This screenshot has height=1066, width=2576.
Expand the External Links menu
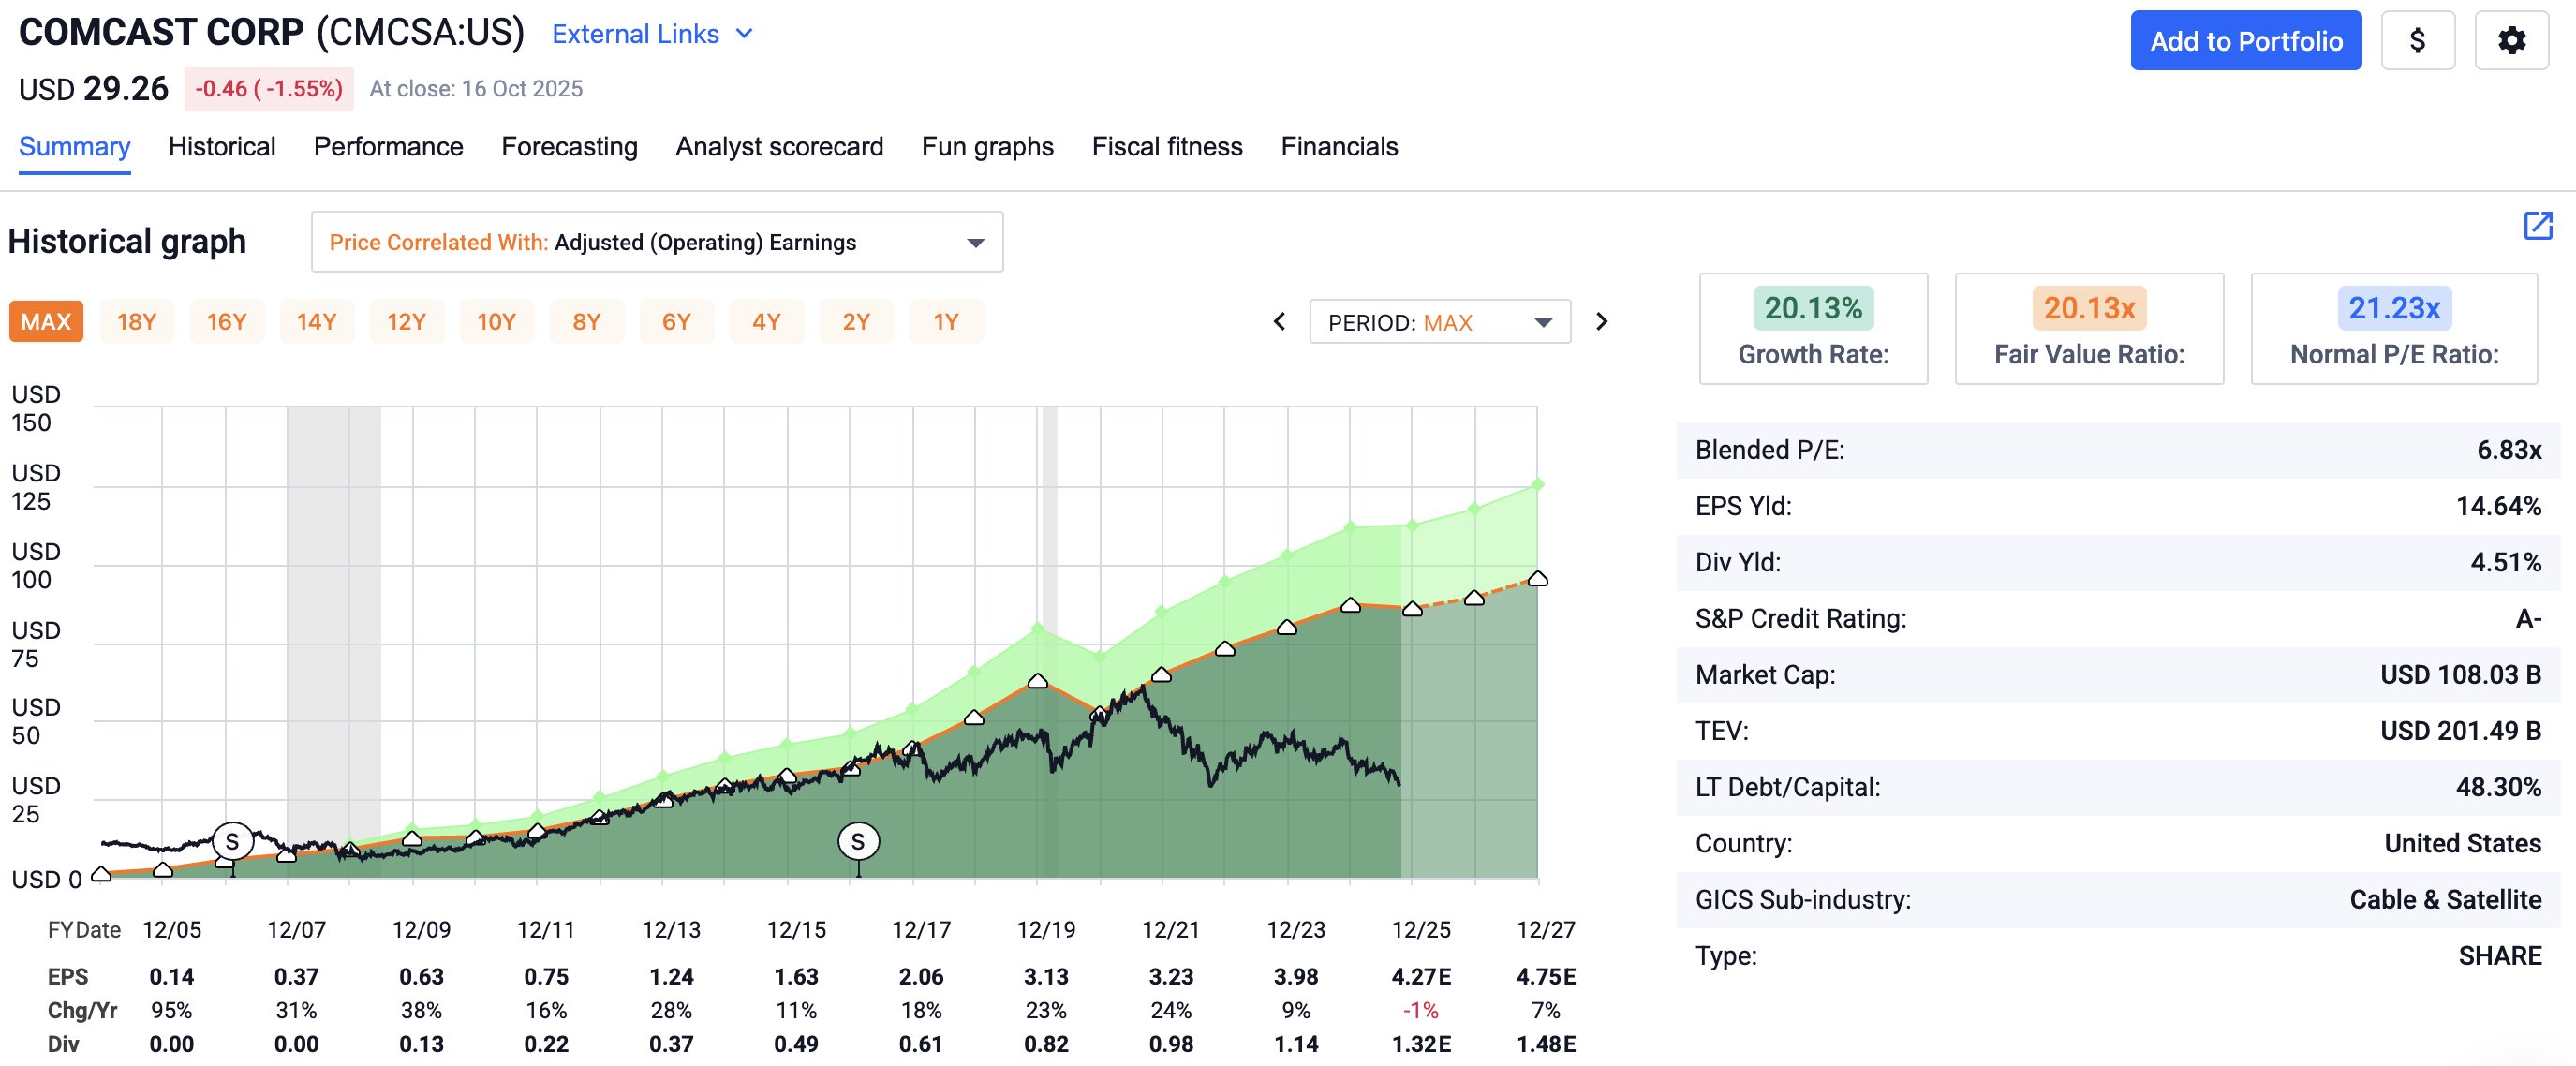(652, 35)
